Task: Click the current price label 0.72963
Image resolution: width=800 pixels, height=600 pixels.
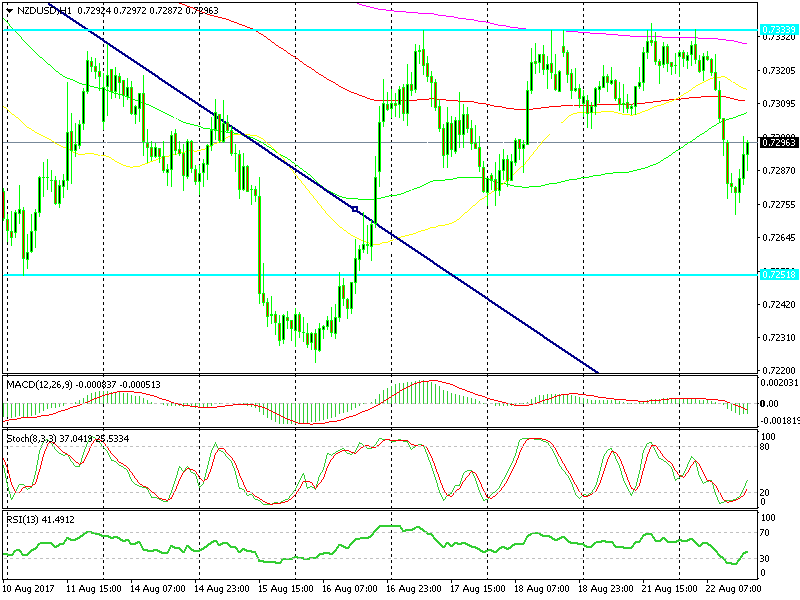Action: point(779,142)
